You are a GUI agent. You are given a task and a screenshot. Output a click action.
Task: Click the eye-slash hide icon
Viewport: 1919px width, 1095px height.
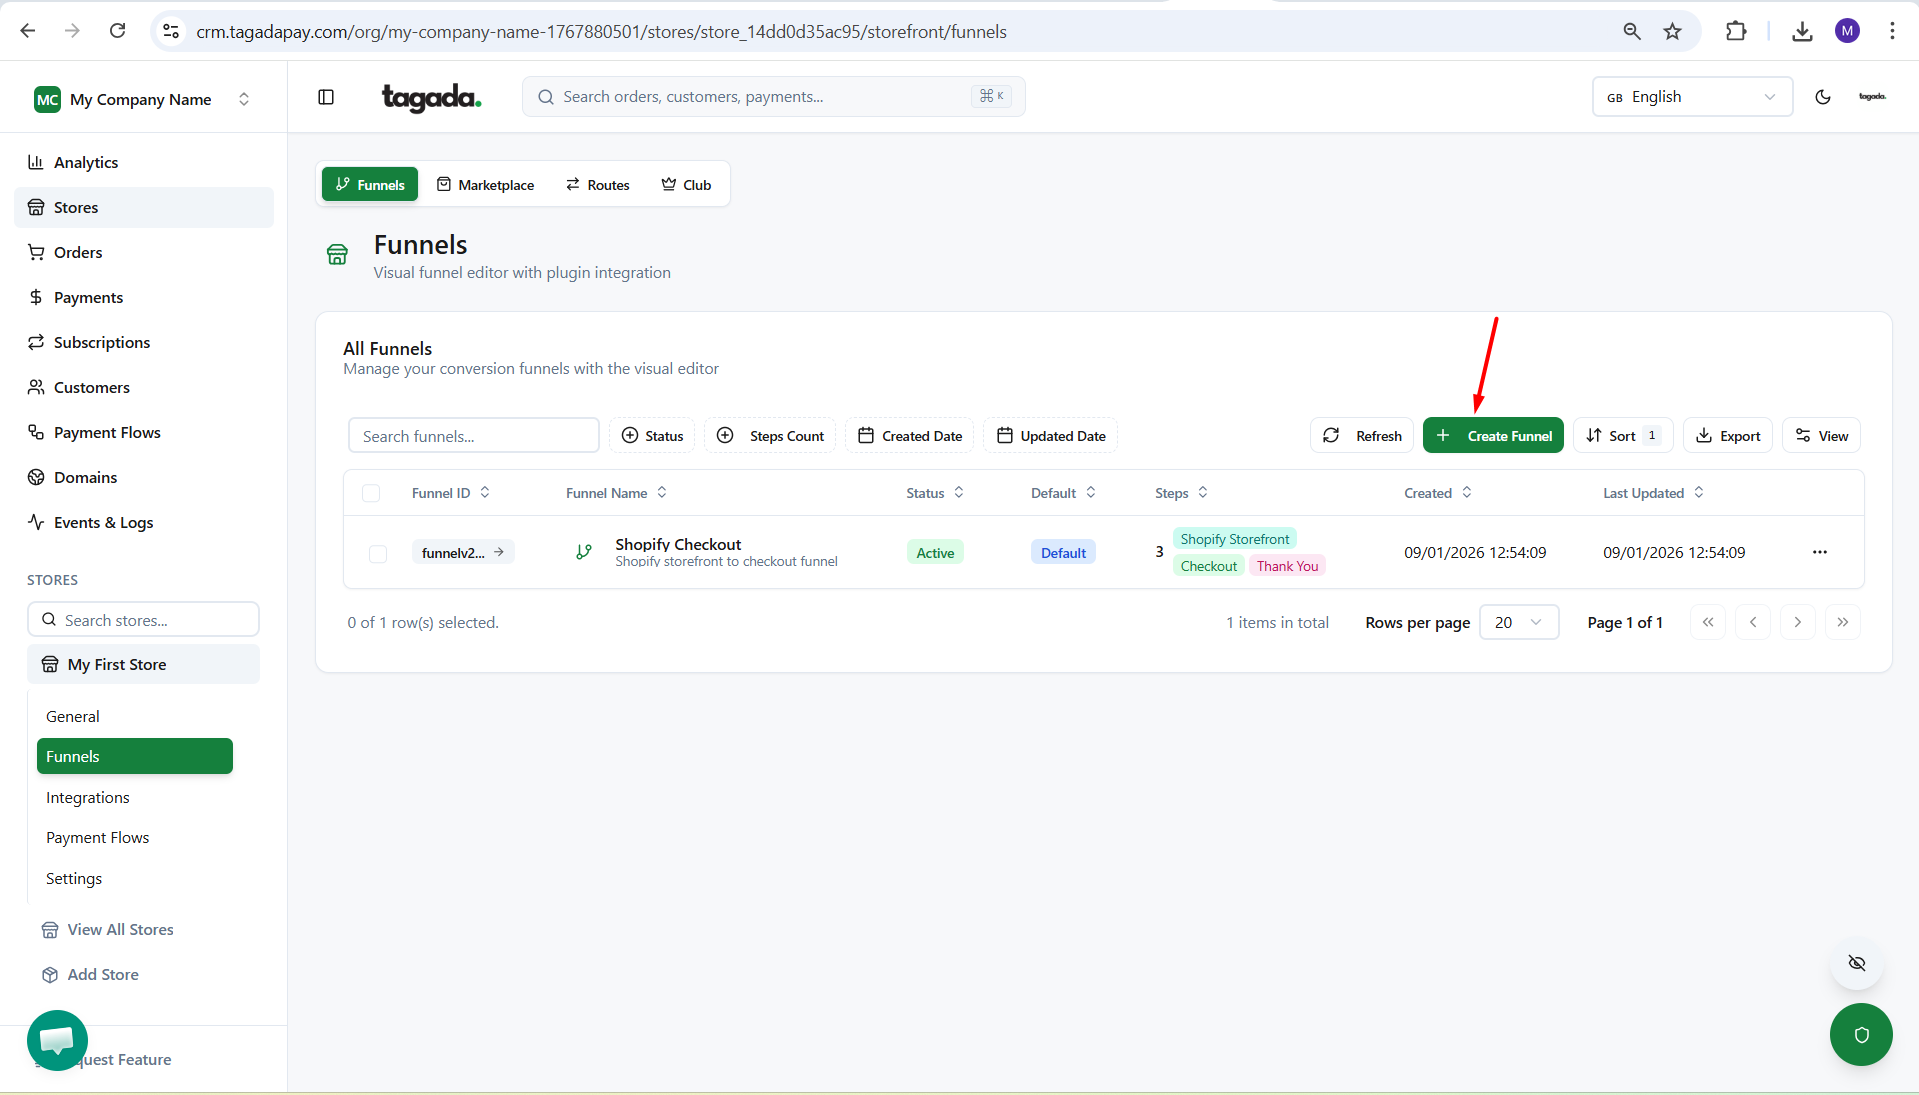coord(1856,963)
